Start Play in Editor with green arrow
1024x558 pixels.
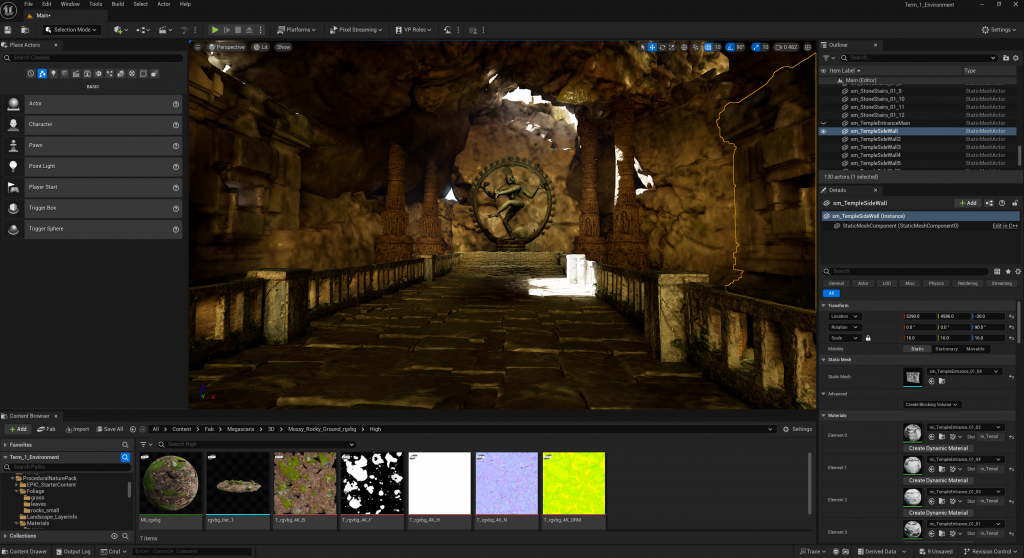(x=214, y=29)
